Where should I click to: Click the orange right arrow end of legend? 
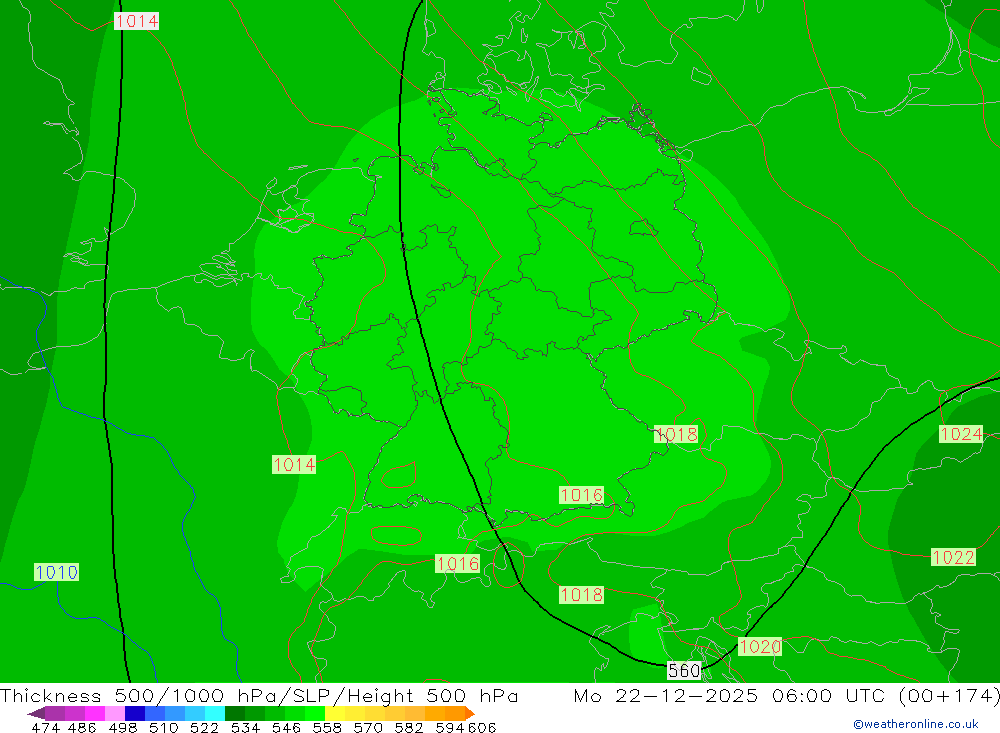470,713
